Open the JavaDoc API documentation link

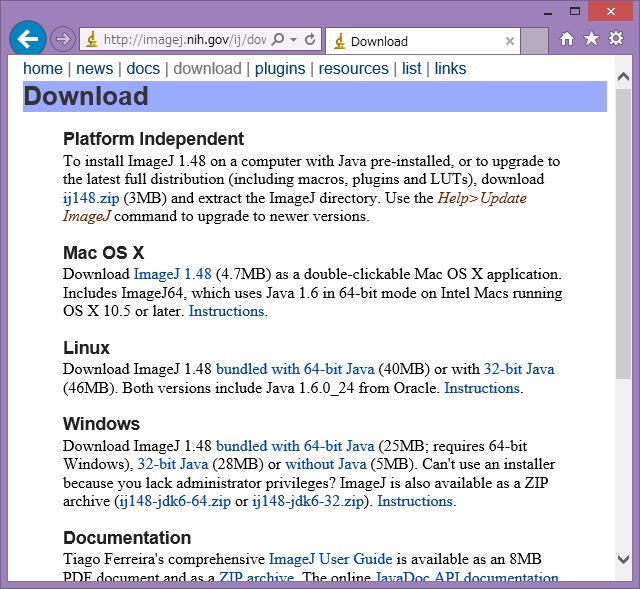[x=467, y=577]
